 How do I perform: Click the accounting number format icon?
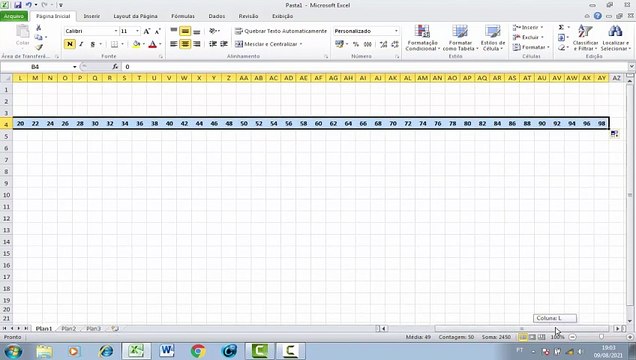pos(339,44)
